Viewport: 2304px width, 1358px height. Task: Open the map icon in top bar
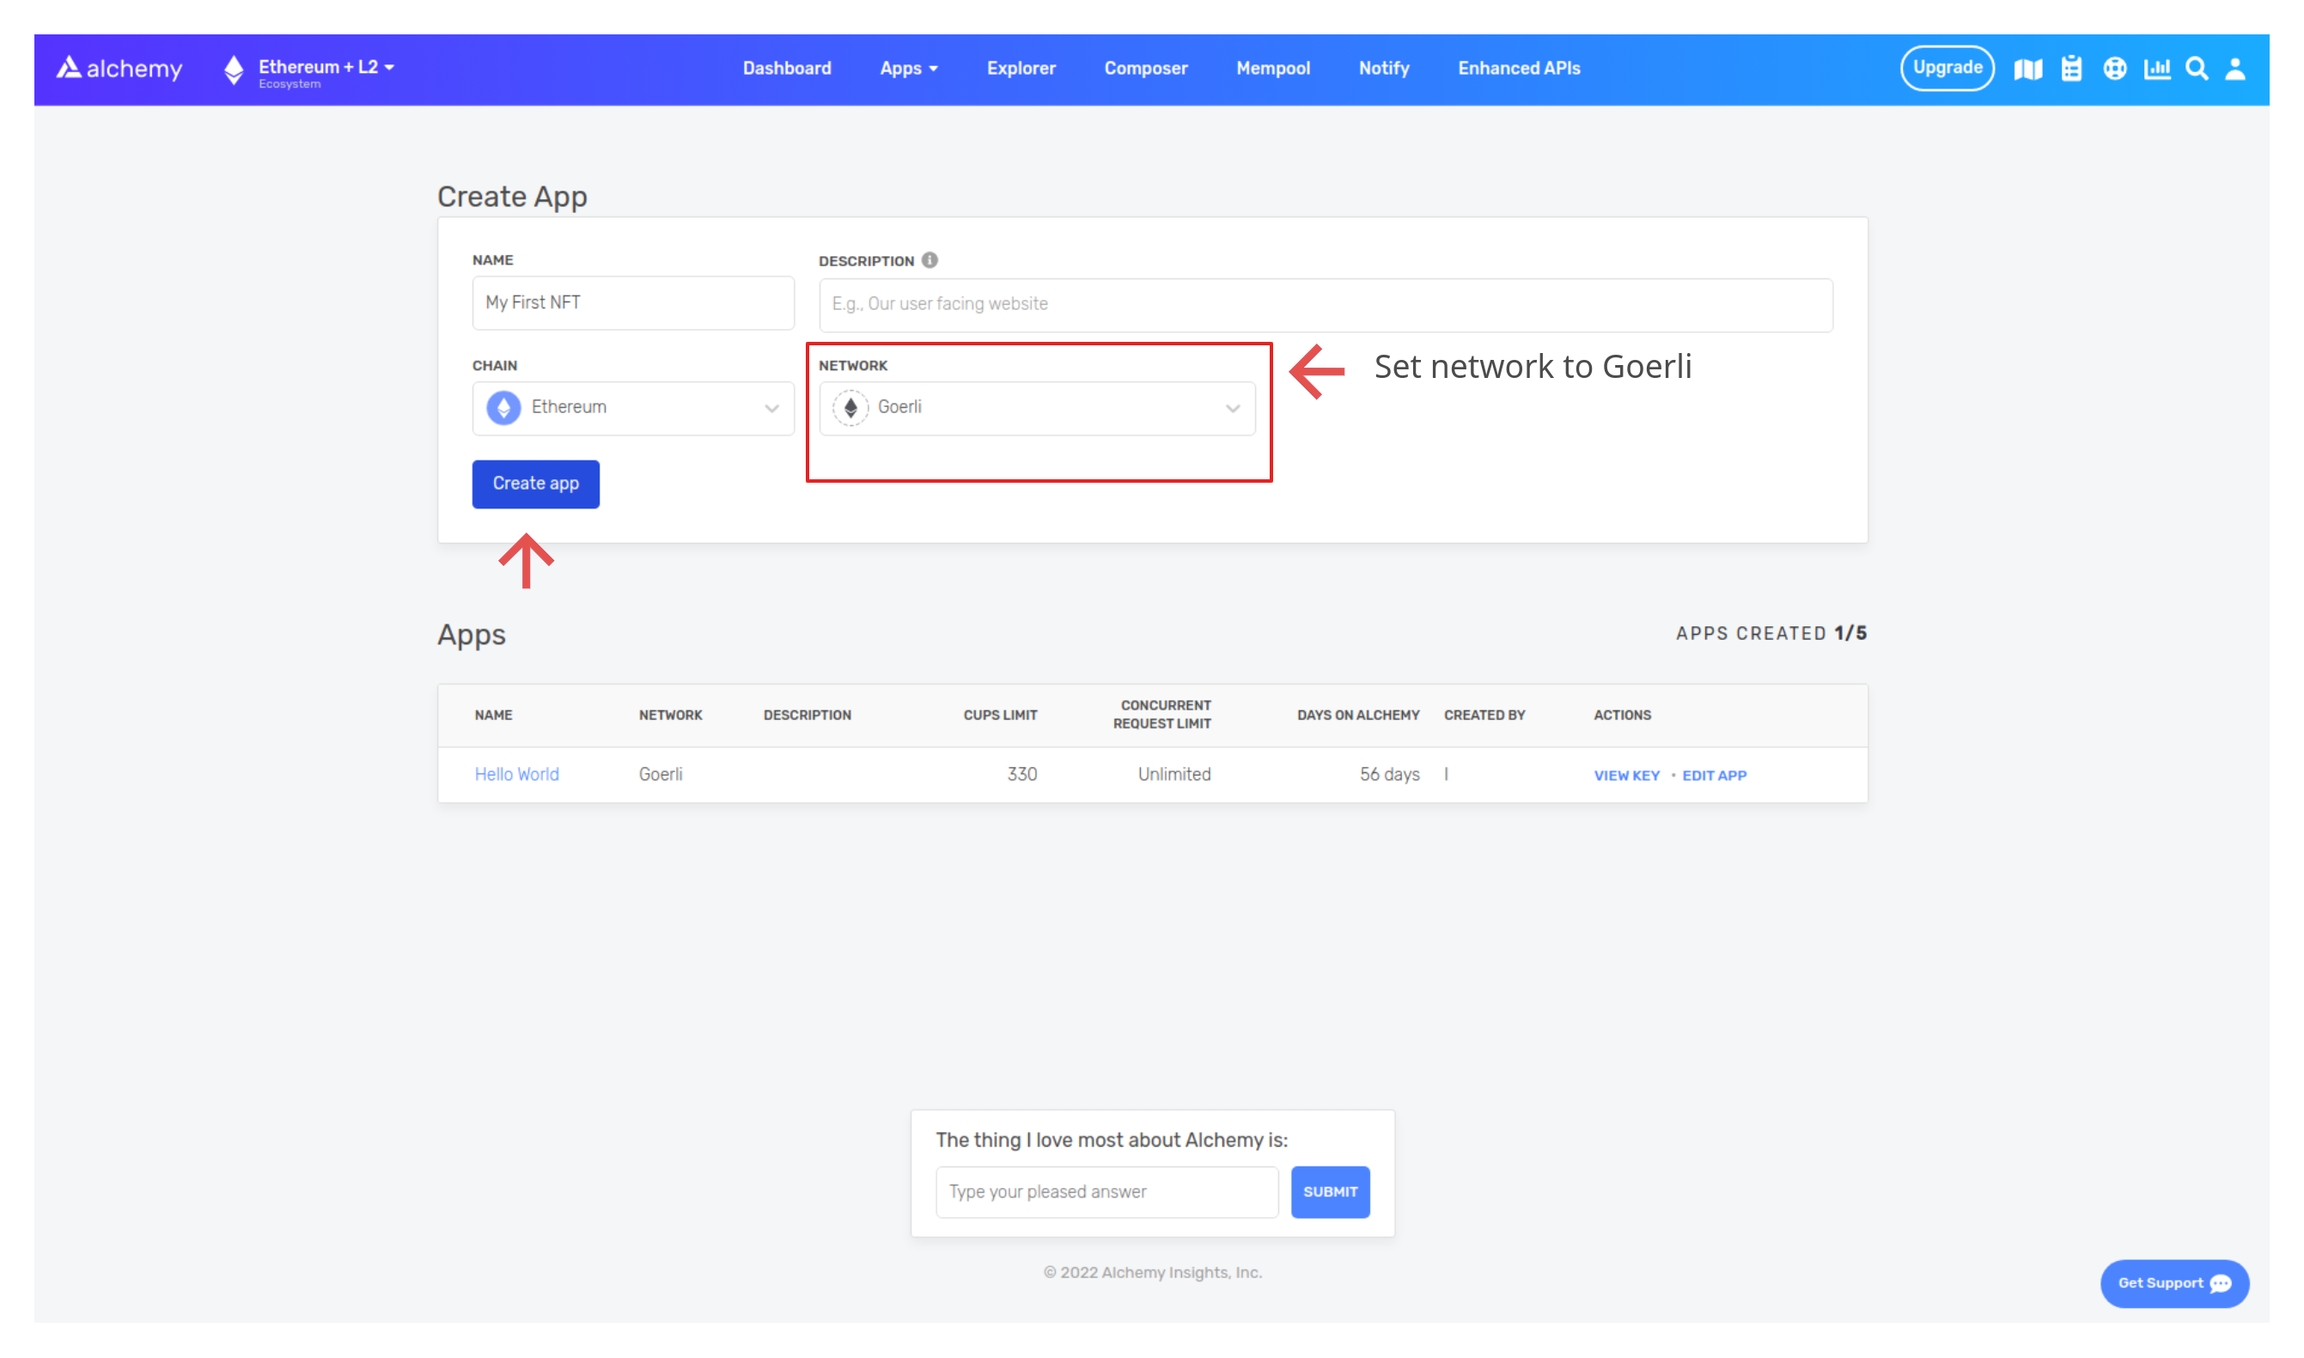2028,69
